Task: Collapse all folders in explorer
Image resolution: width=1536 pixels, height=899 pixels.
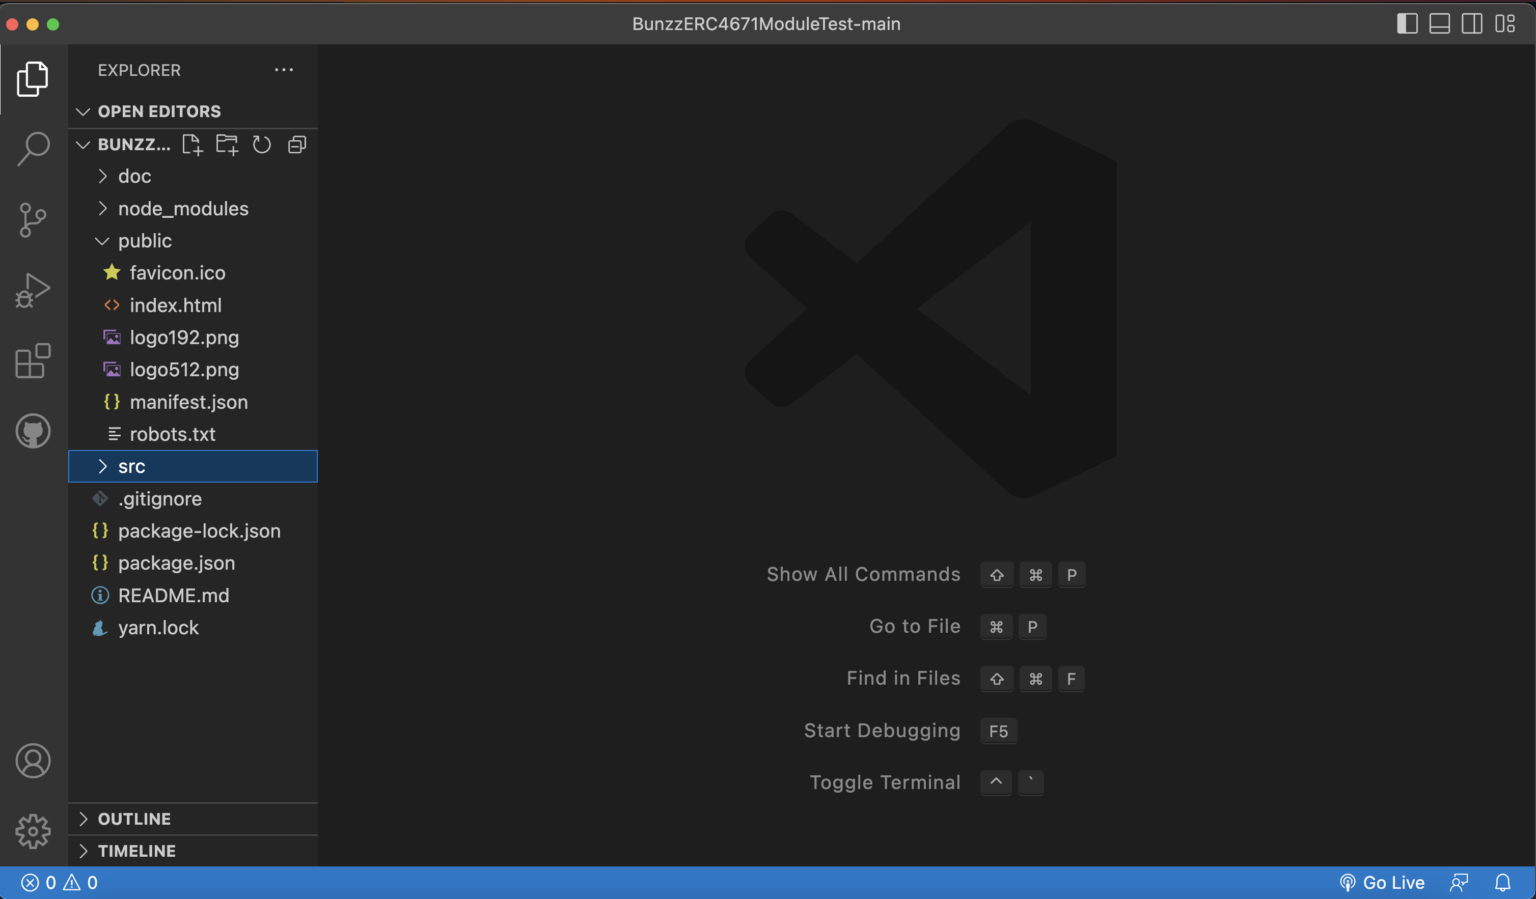Action: (297, 145)
